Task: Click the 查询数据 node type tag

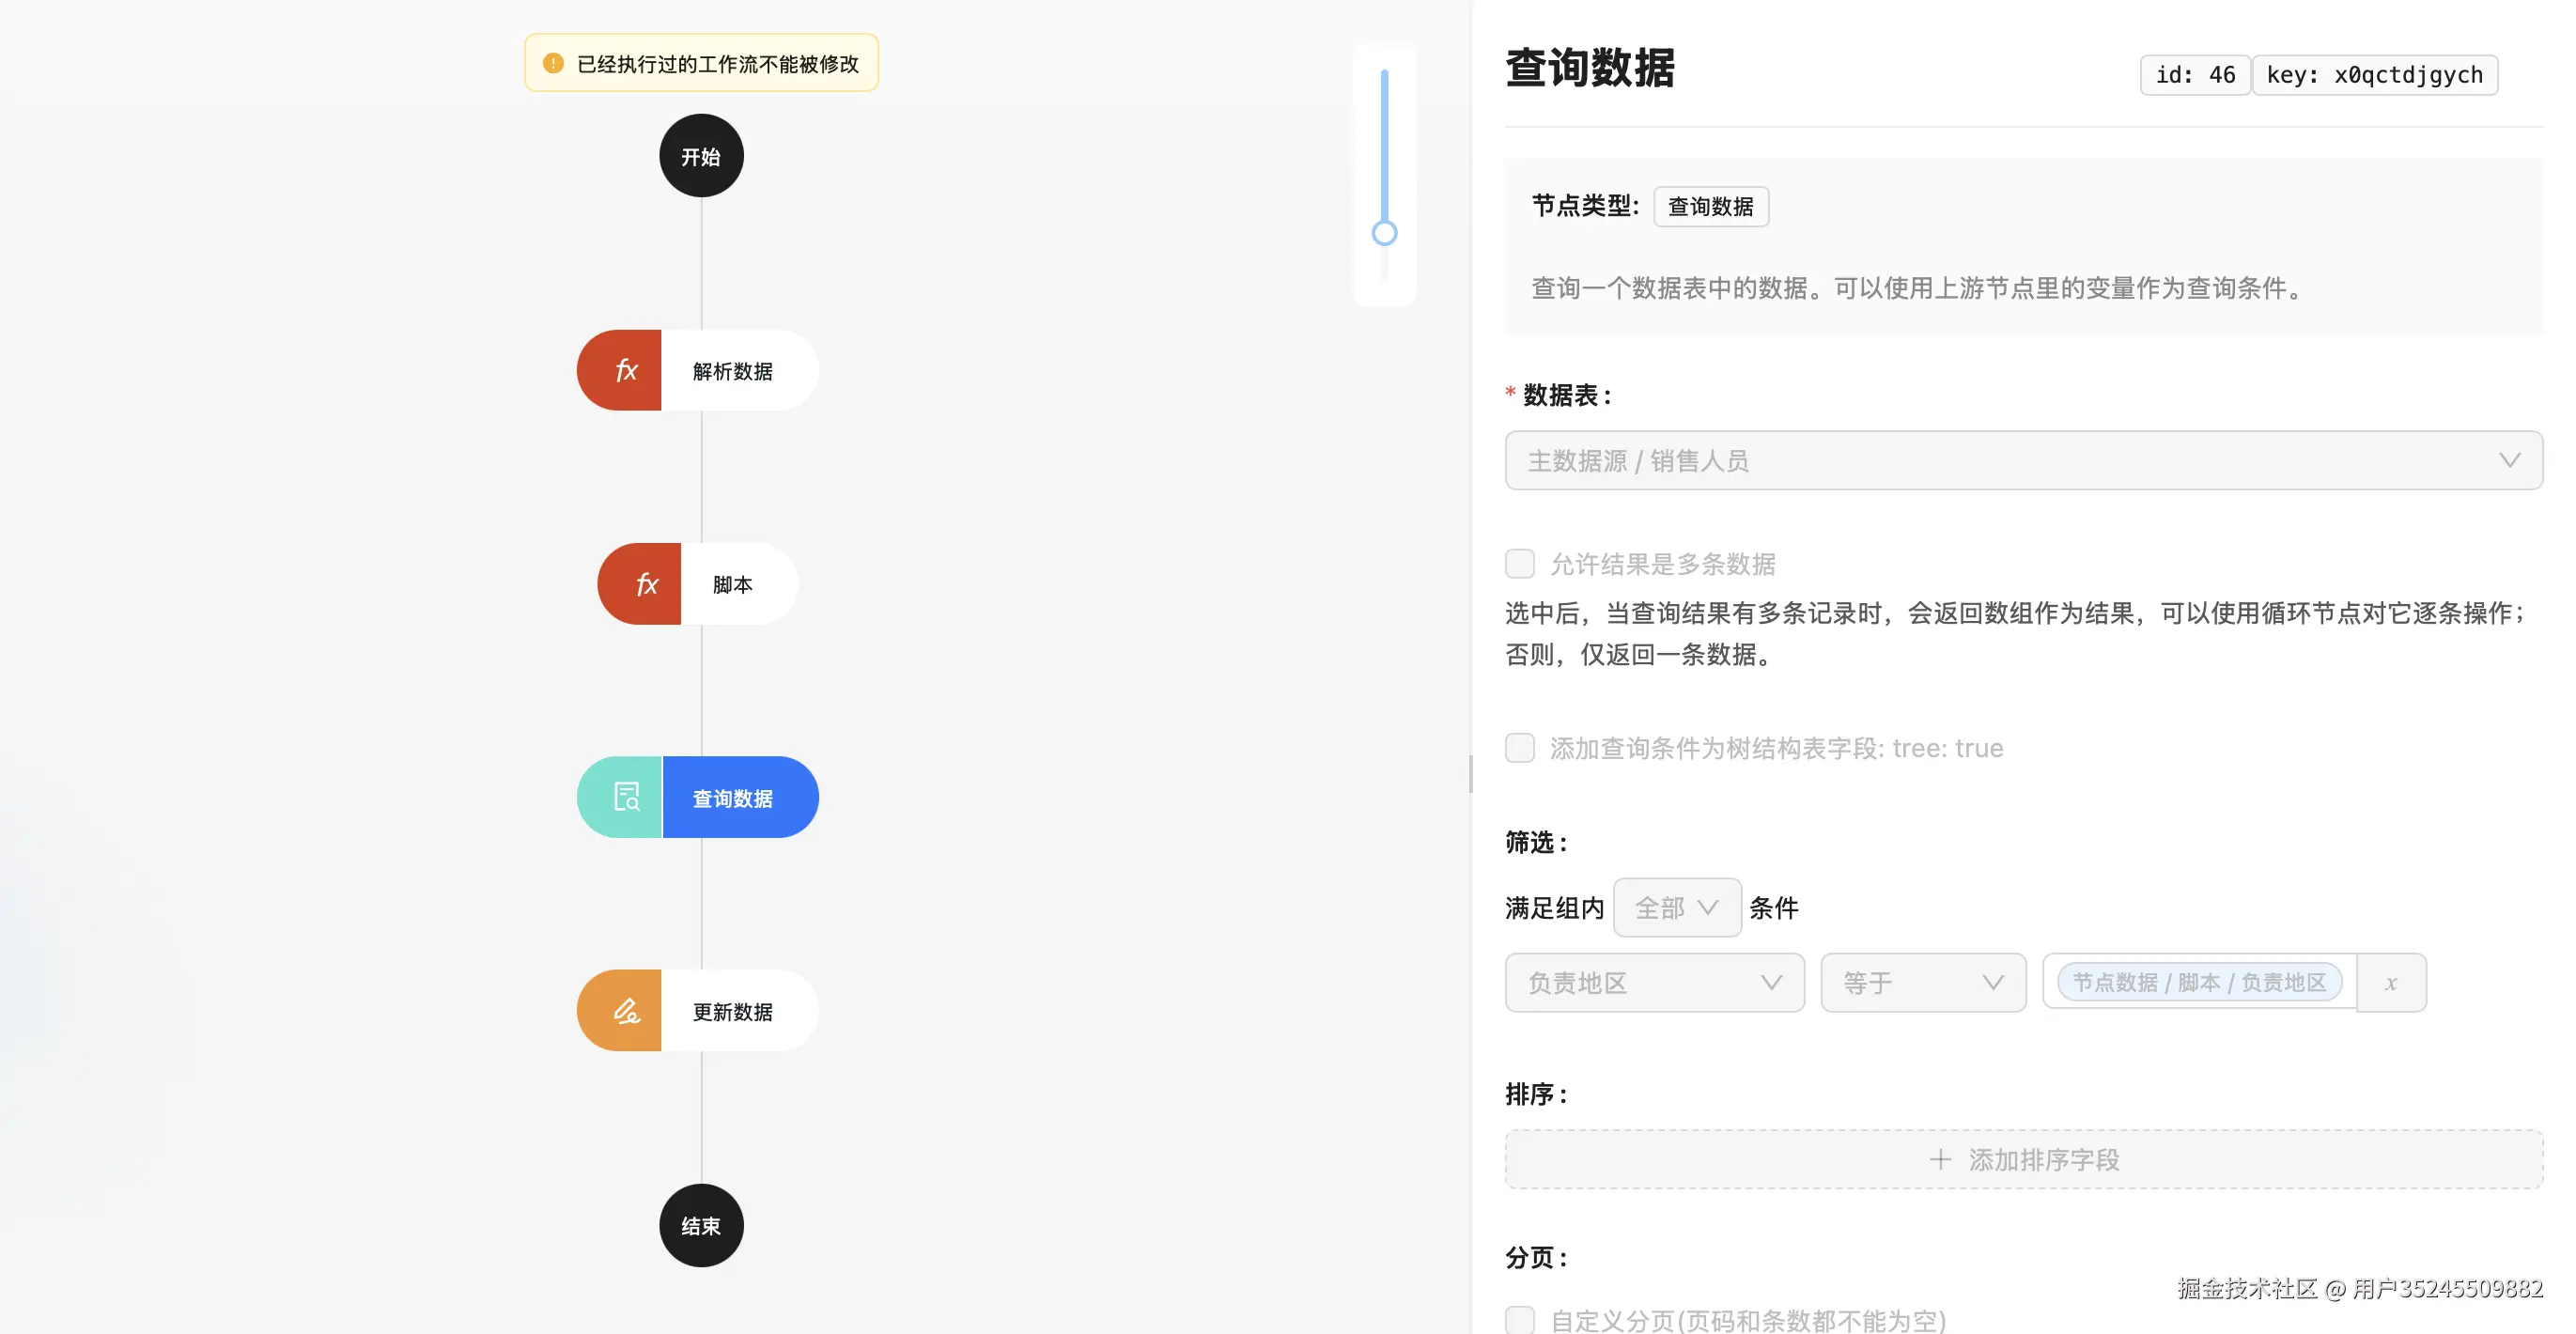Action: pos(1710,206)
